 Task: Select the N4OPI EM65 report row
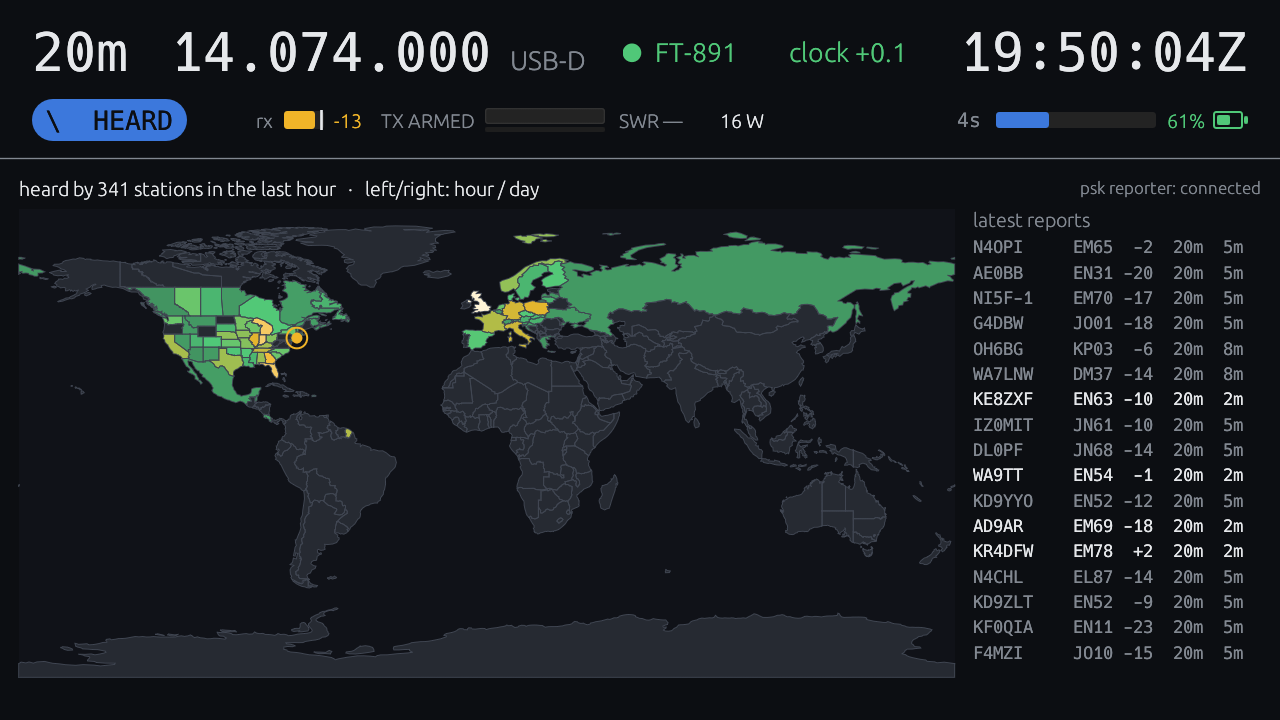(x=1108, y=247)
